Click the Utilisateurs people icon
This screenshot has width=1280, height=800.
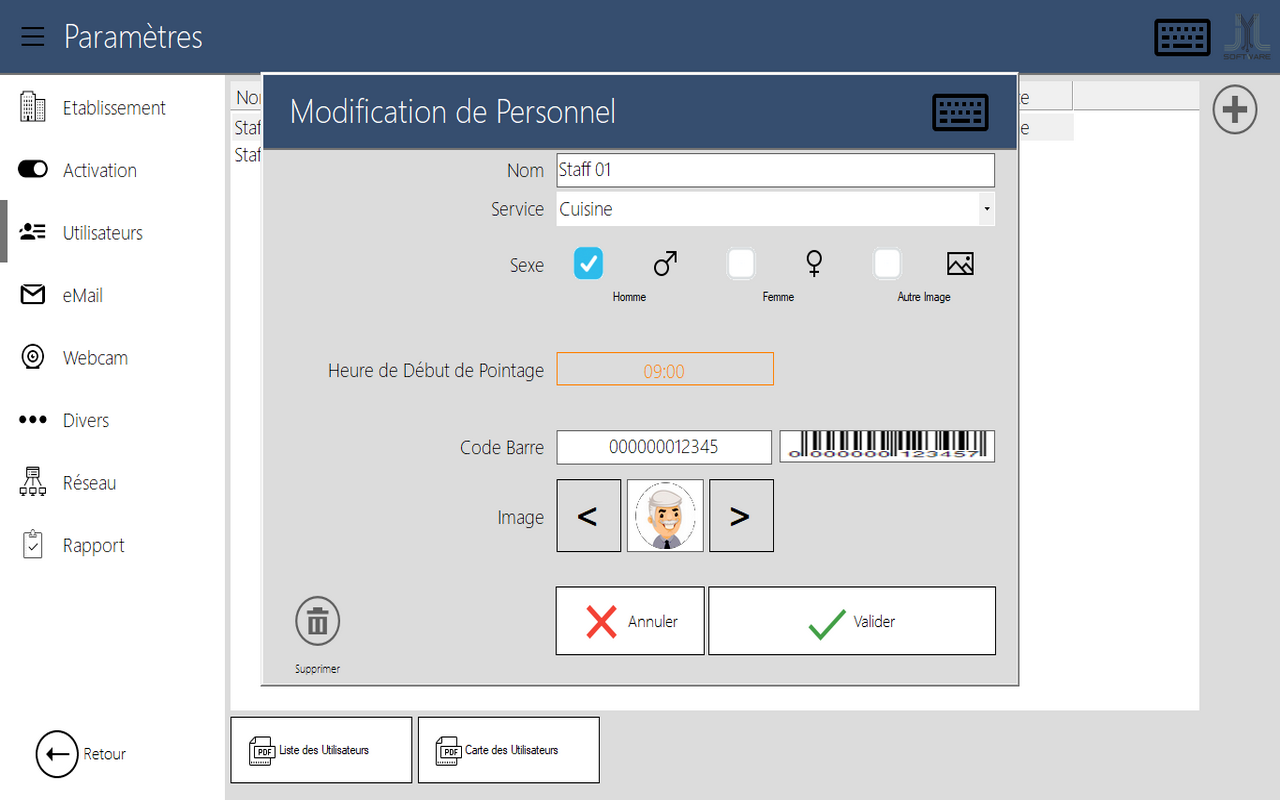(33, 232)
